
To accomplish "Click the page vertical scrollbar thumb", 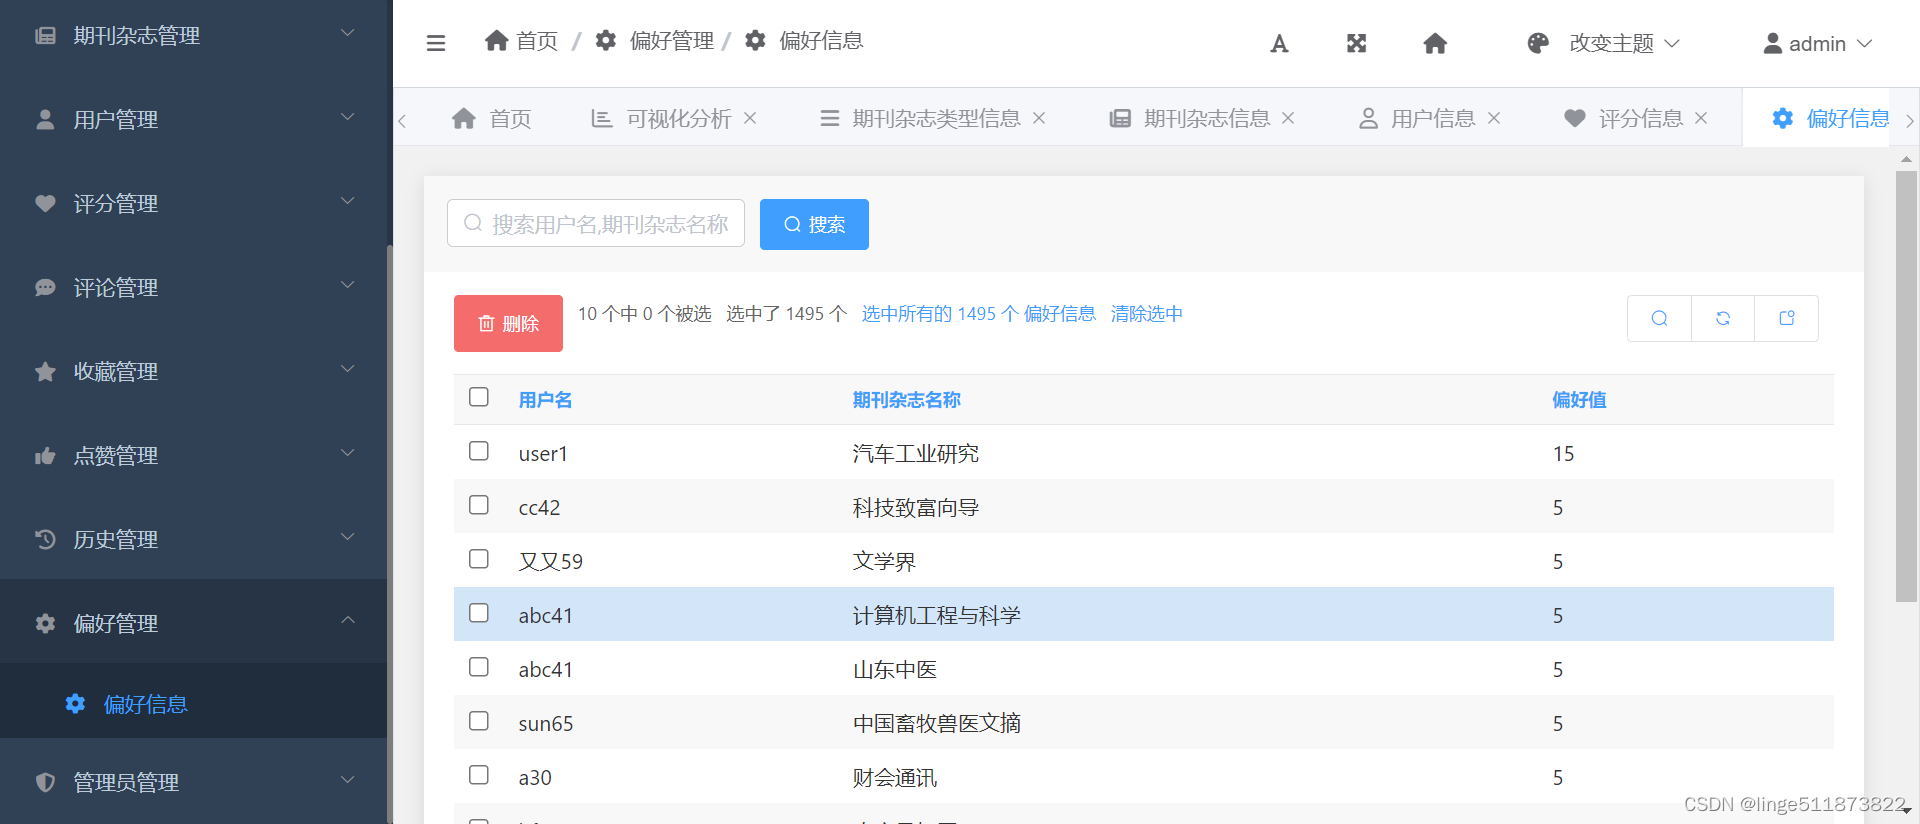I will 1906,386.
